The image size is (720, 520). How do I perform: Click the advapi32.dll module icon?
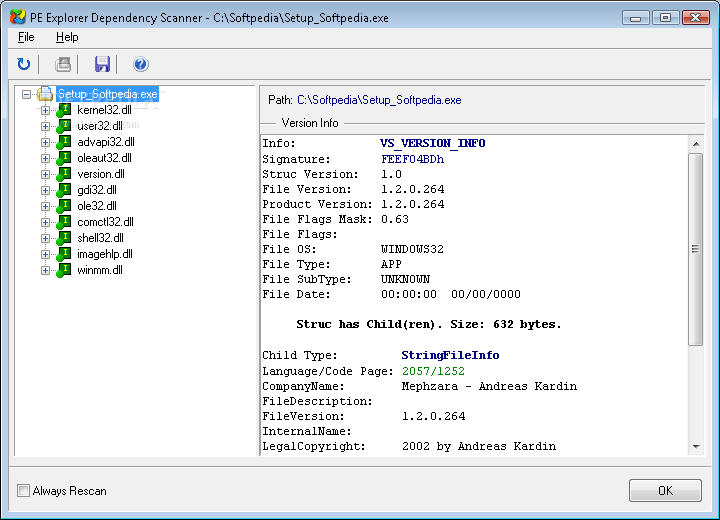64,142
